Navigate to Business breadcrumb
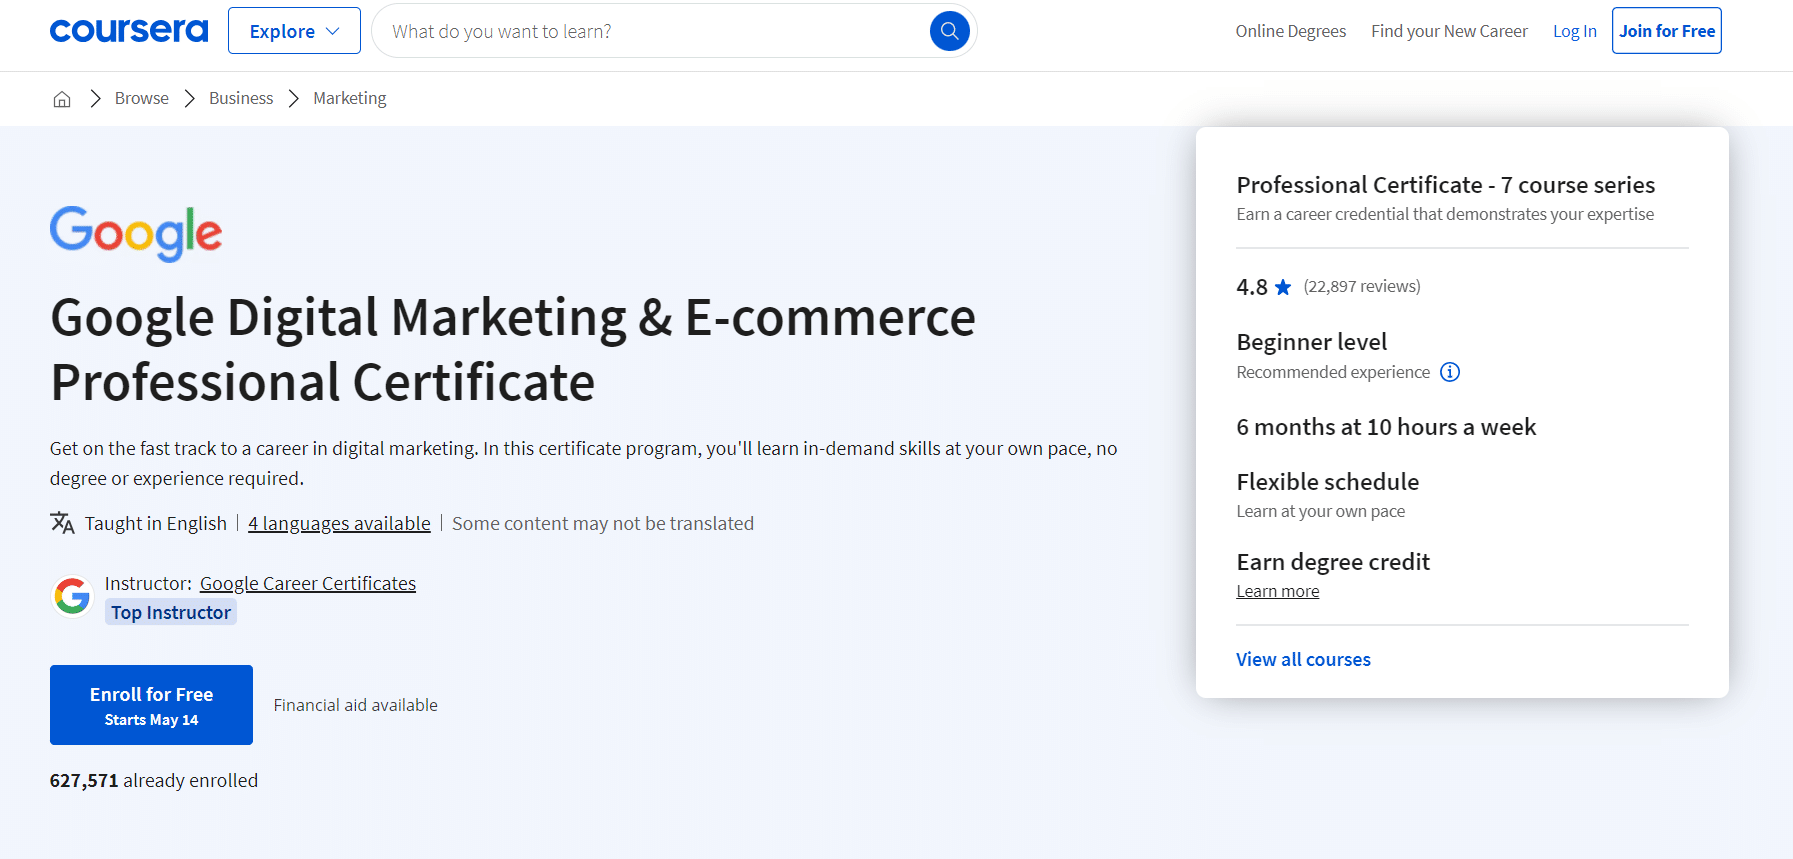This screenshot has height=859, width=1793. [x=241, y=98]
